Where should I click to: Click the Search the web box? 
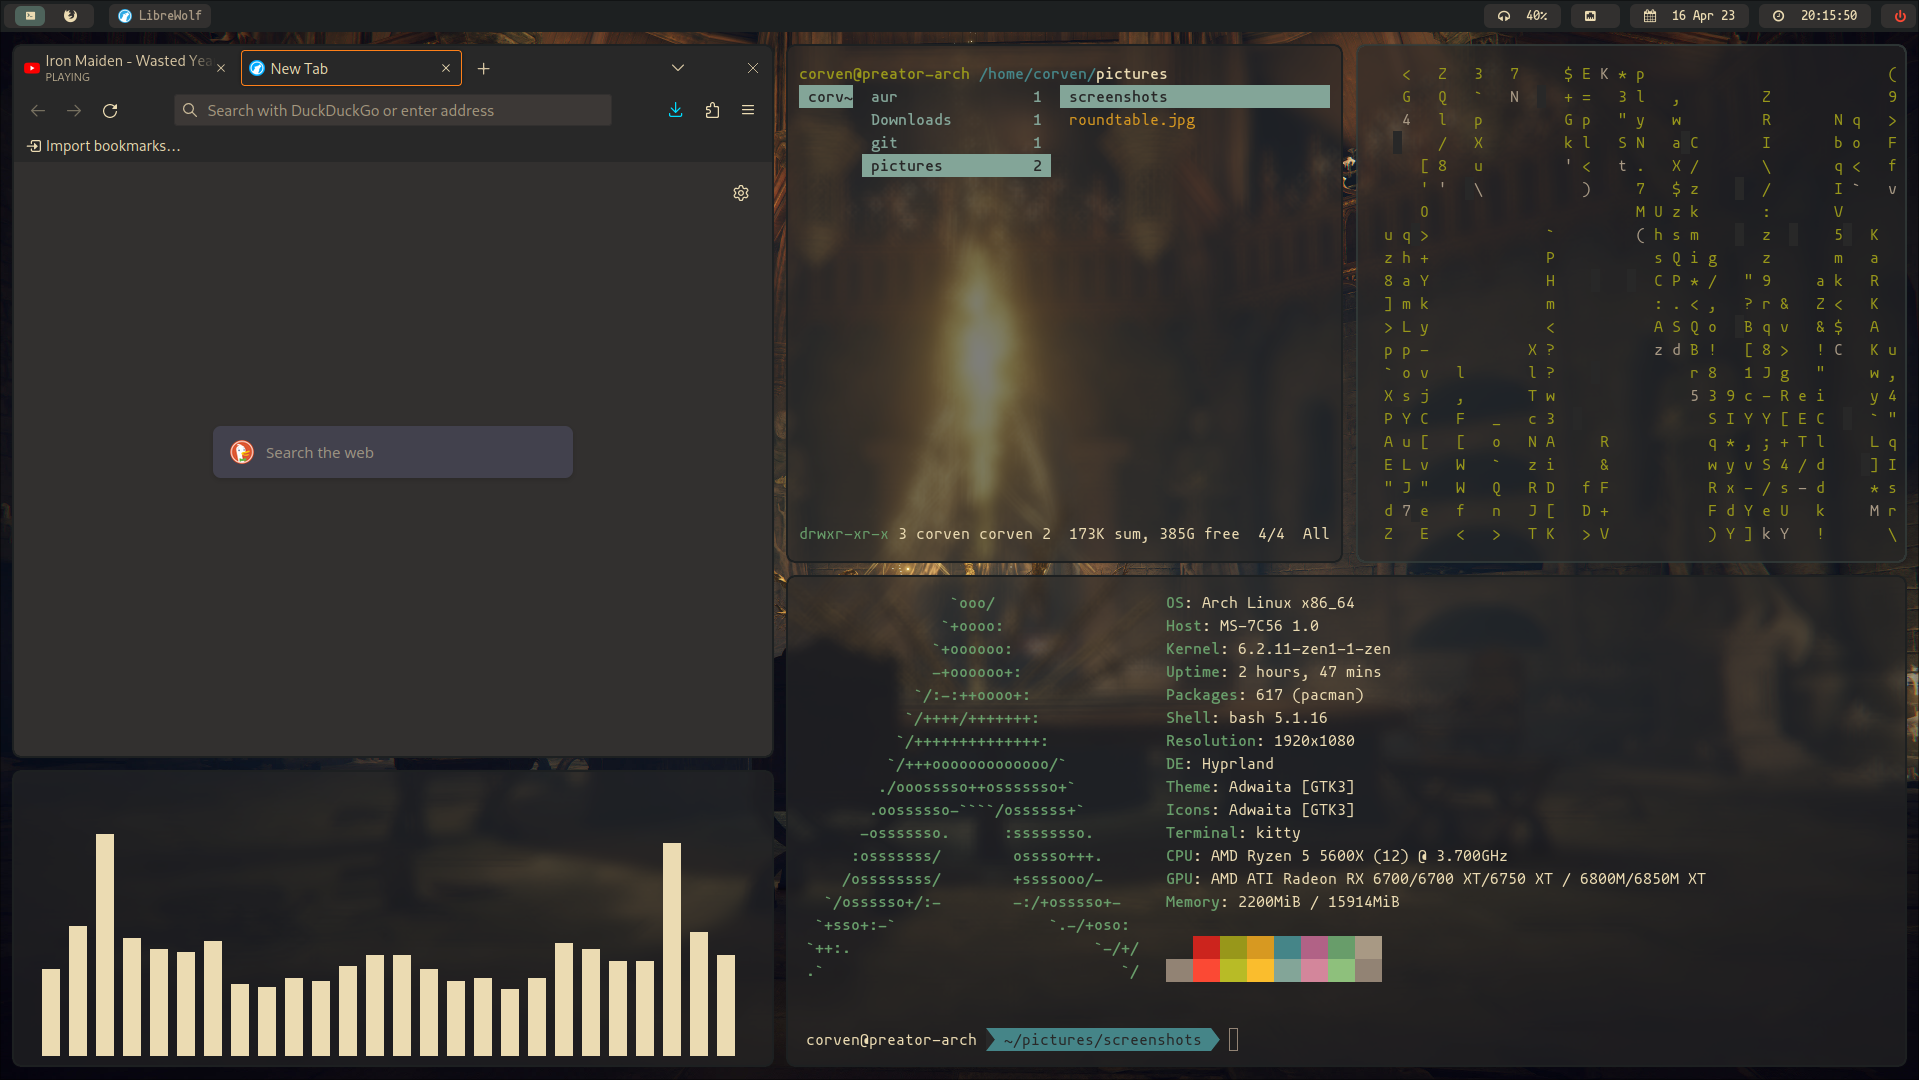point(393,452)
